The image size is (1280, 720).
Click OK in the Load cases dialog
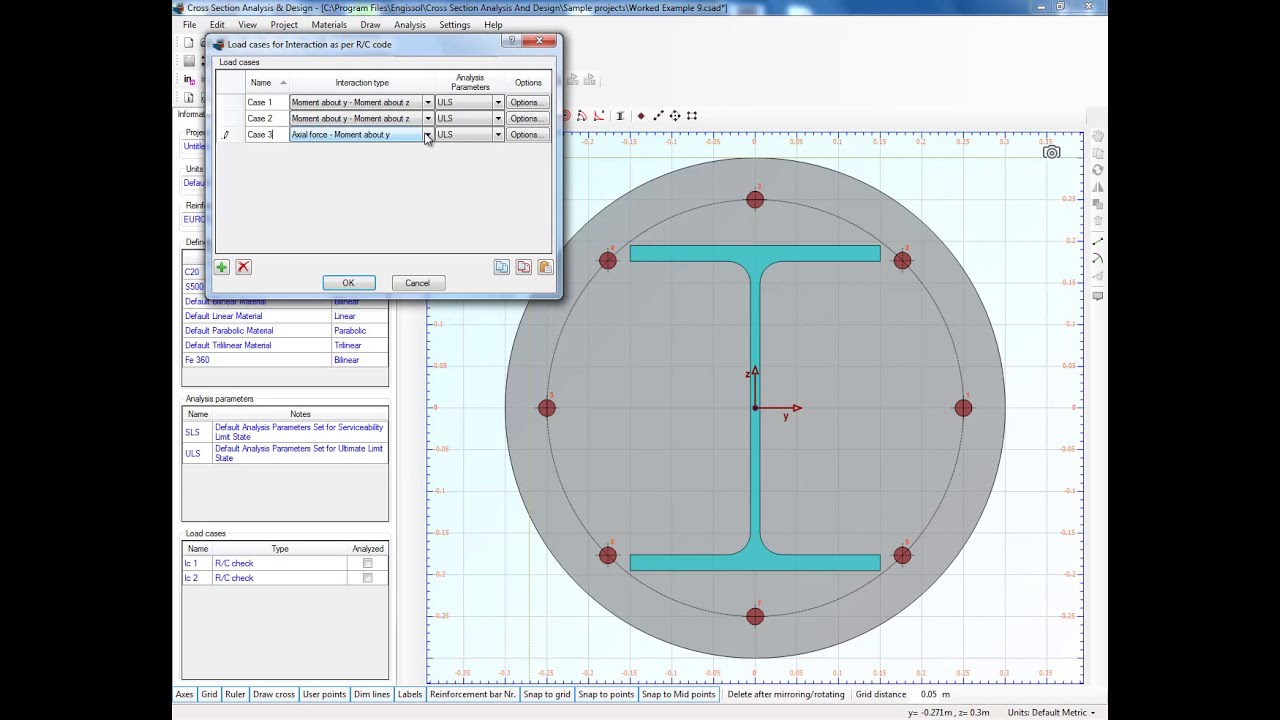coord(348,283)
